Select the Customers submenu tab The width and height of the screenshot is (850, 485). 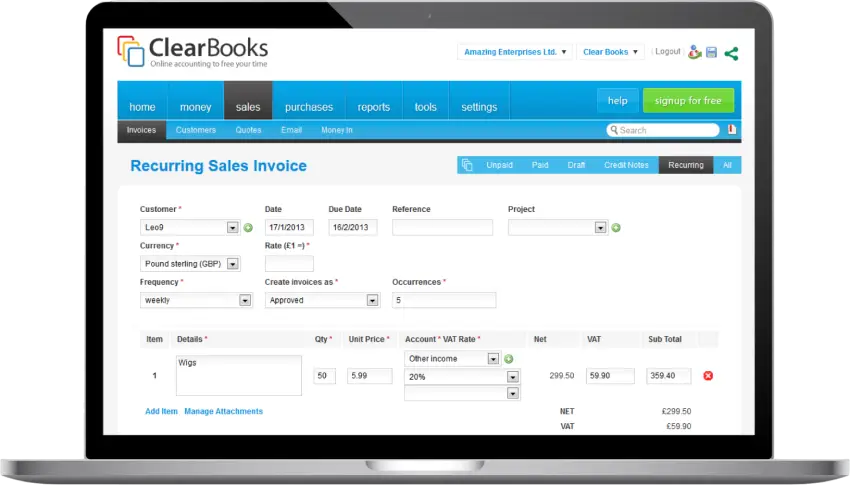[196, 130]
